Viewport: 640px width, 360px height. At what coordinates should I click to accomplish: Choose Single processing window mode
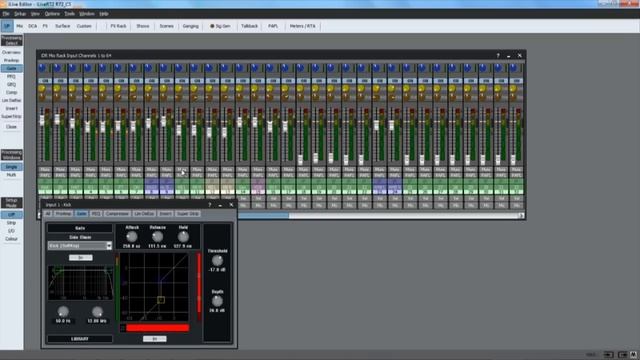(11, 167)
